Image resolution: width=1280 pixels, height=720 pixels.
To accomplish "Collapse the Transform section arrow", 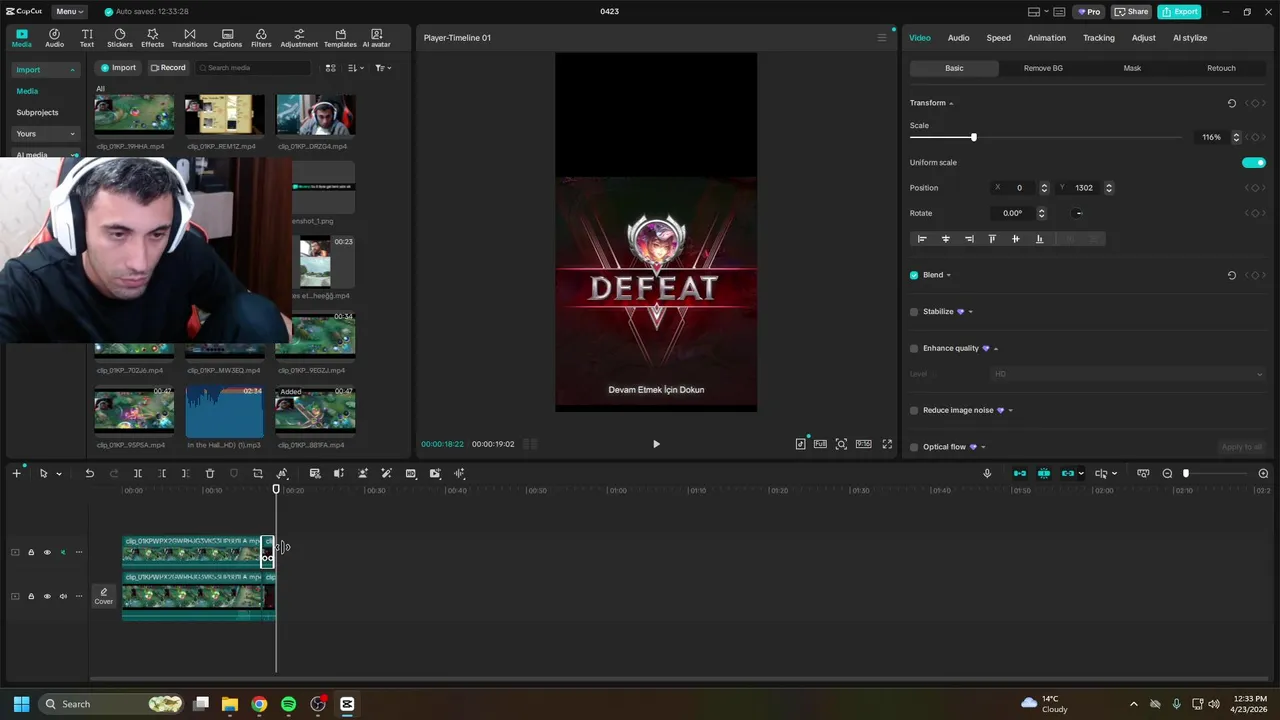I will pos(951,103).
